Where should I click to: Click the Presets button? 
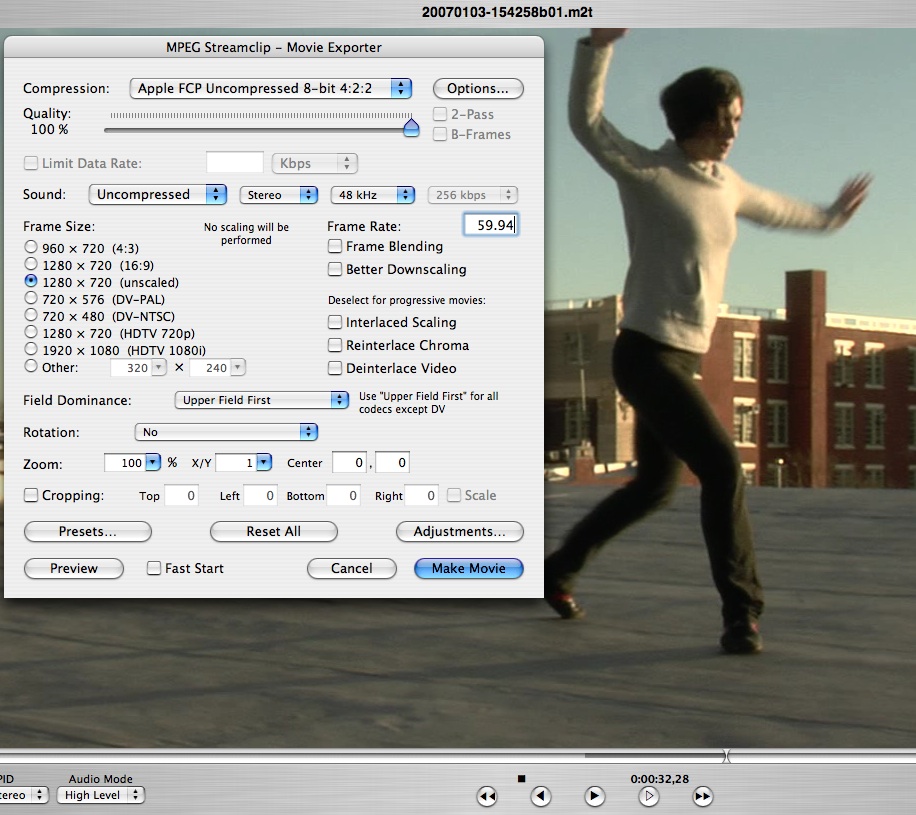(87, 531)
